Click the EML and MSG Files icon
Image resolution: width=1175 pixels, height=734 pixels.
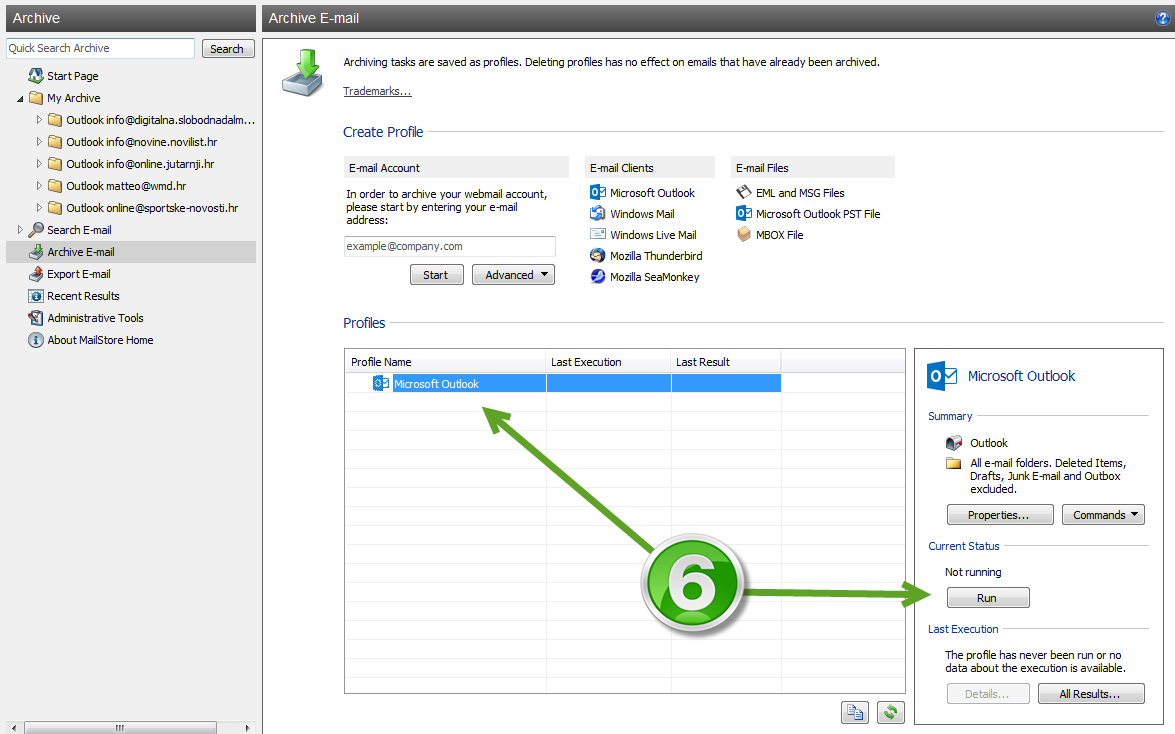[743, 192]
